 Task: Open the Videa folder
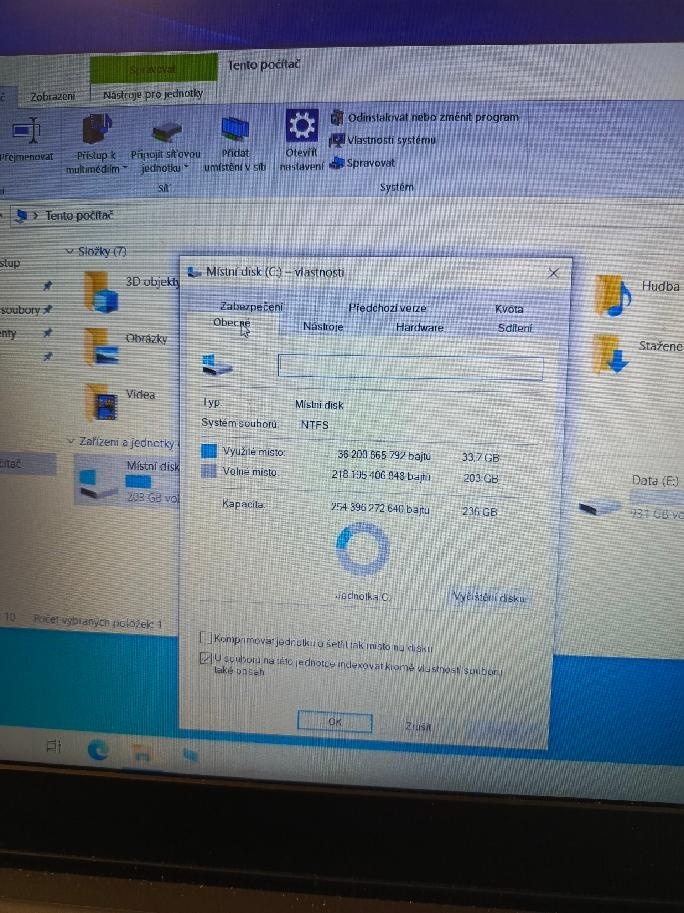pyautogui.click(x=102, y=402)
